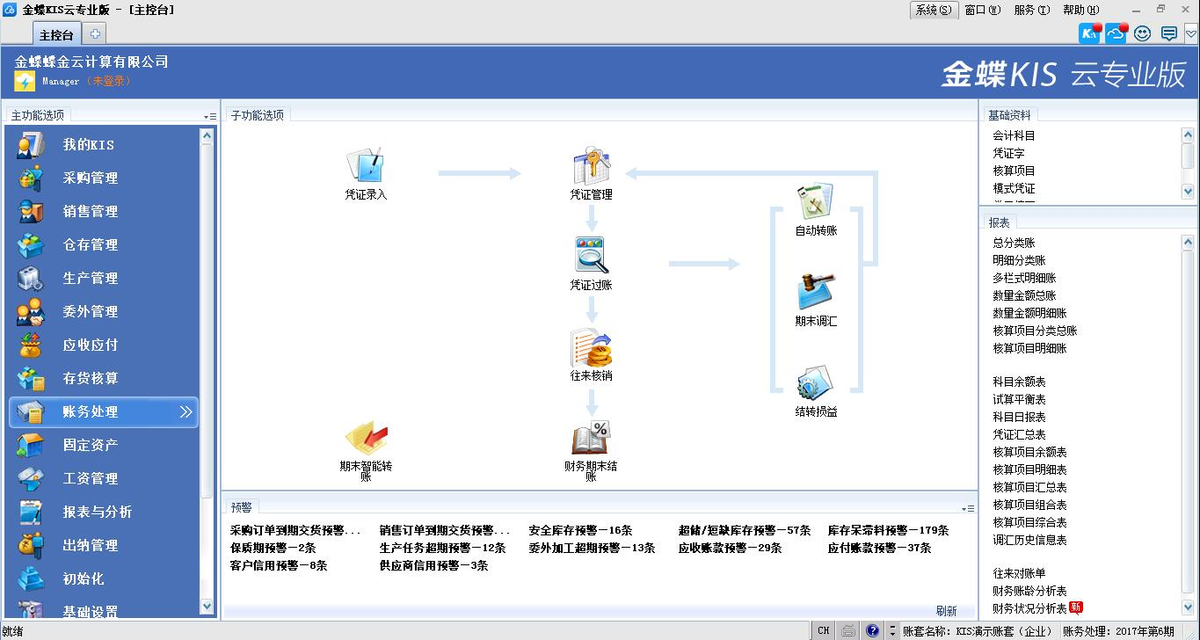Open 库存呆滞料预警—179条 alert
Viewport: 1200px width, 640px height.
point(888,531)
